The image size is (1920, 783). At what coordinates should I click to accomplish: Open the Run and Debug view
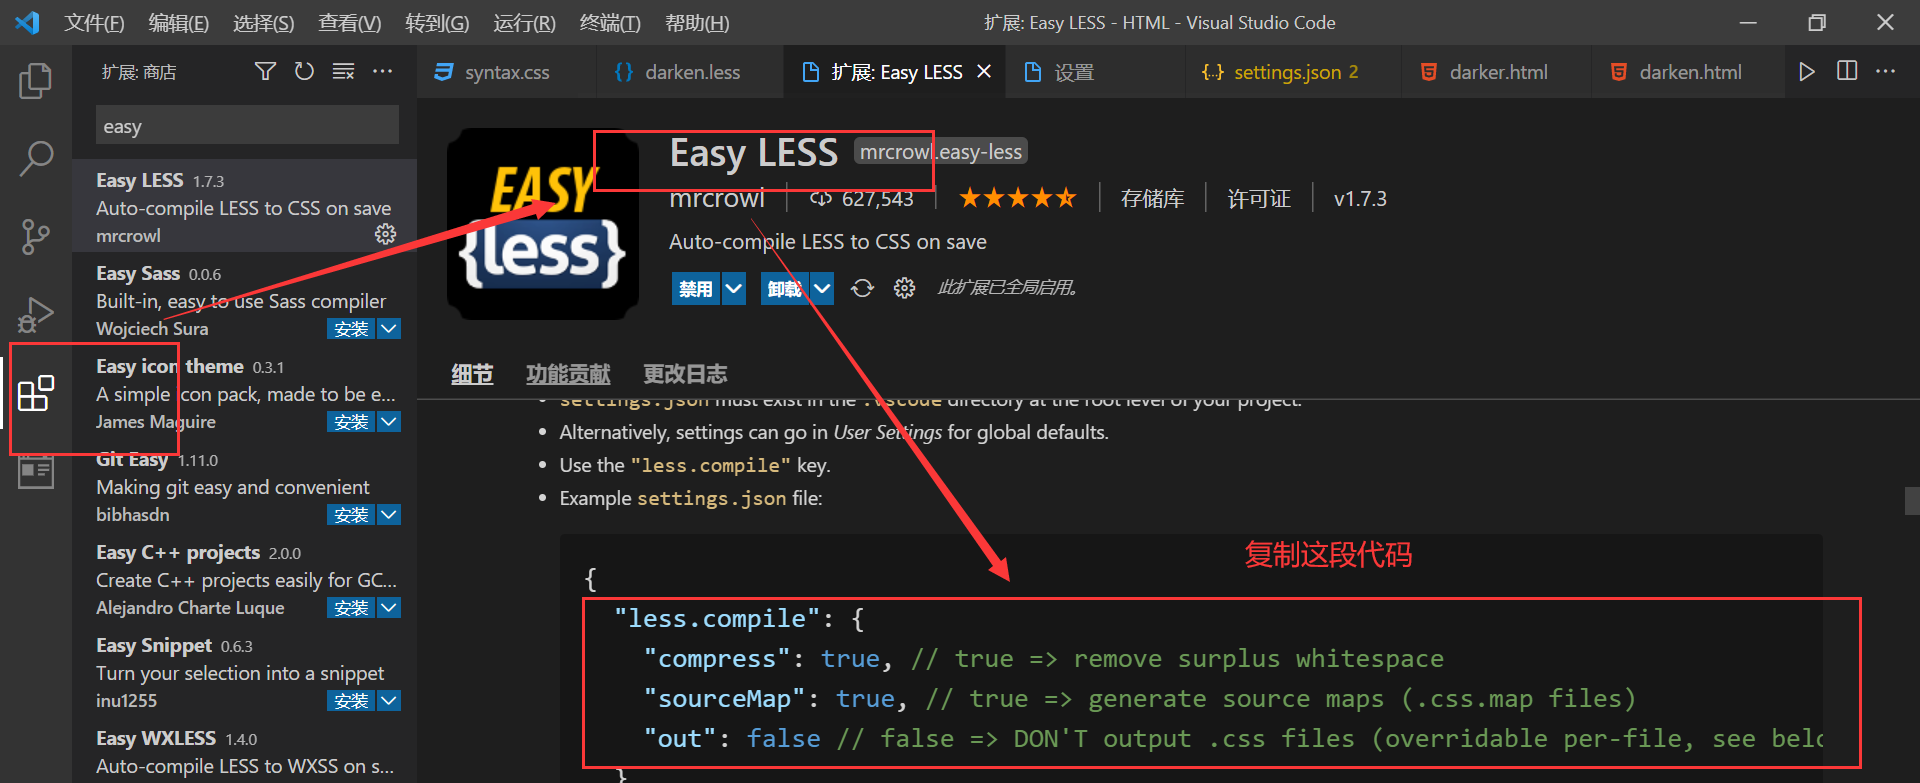pos(36,315)
